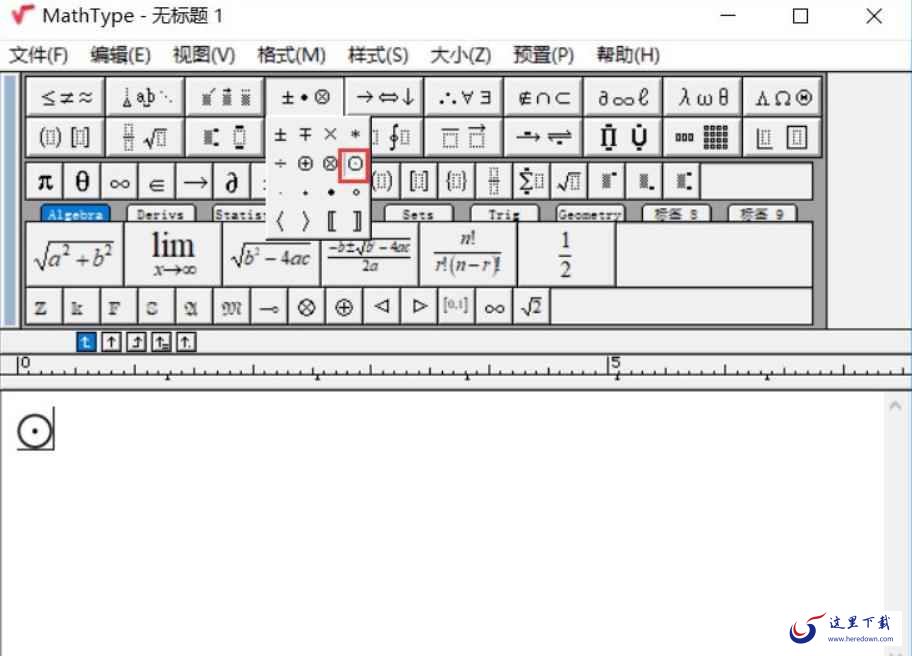Screen dimensions: 912x656
Task: Switch to the Geometry tab
Action: coord(590,214)
